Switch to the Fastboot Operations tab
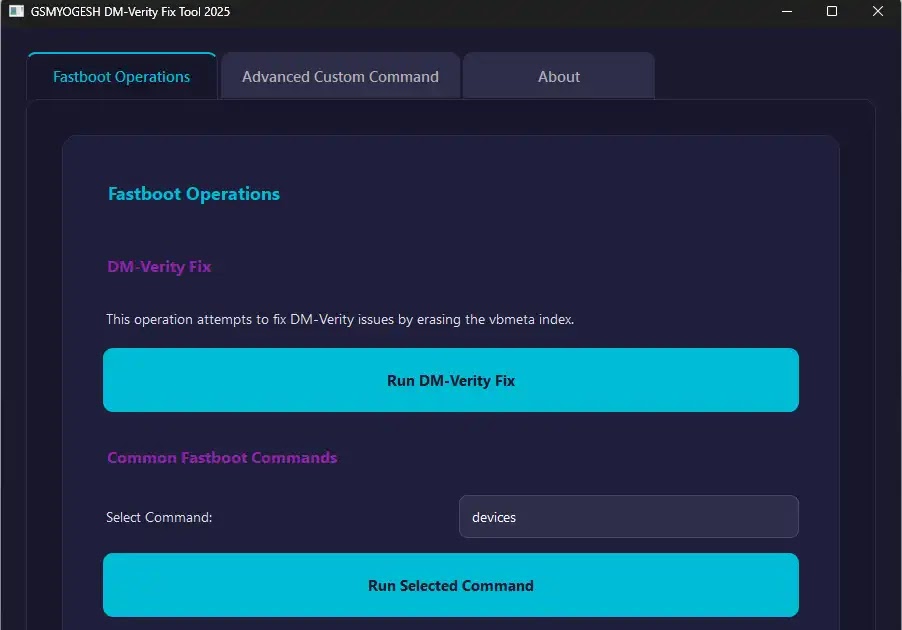This screenshot has width=902, height=630. [121, 77]
